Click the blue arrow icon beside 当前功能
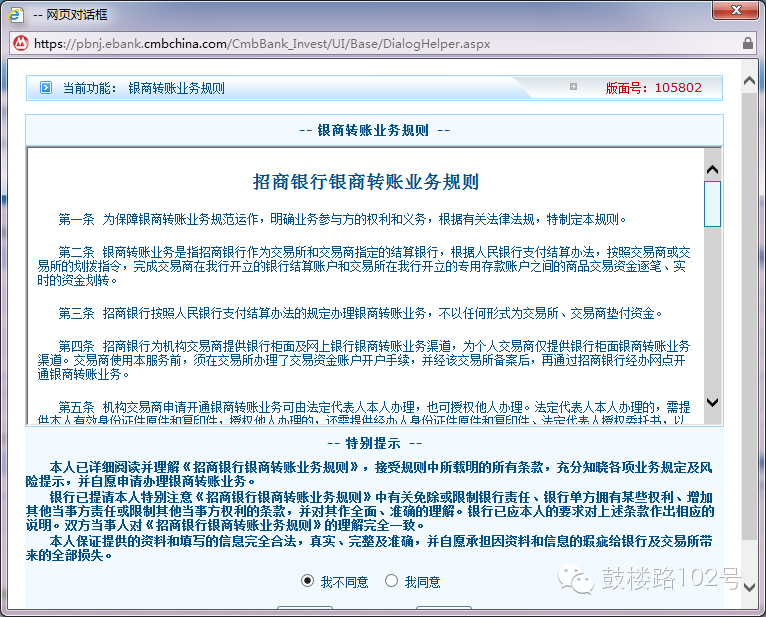This screenshot has height=617, width=766. click(x=46, y=88)
